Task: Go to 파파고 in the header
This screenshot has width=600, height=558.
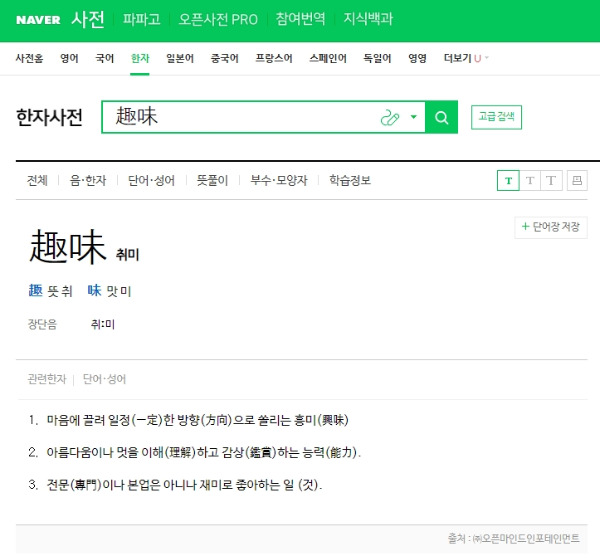Action: (x=142, y=19)
